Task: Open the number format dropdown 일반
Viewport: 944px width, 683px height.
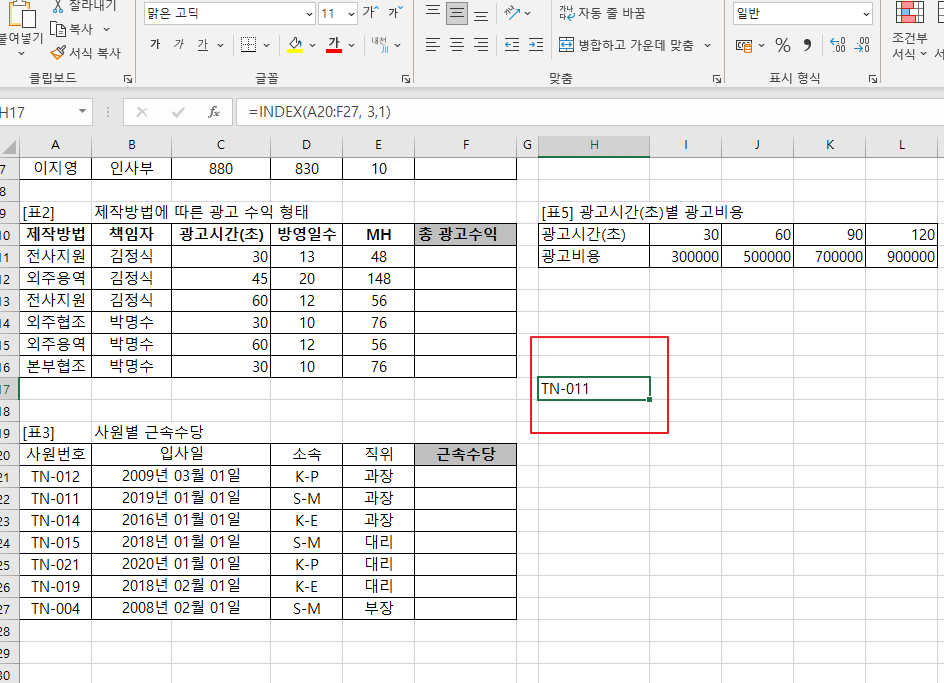Action: (x=866, y=13)
